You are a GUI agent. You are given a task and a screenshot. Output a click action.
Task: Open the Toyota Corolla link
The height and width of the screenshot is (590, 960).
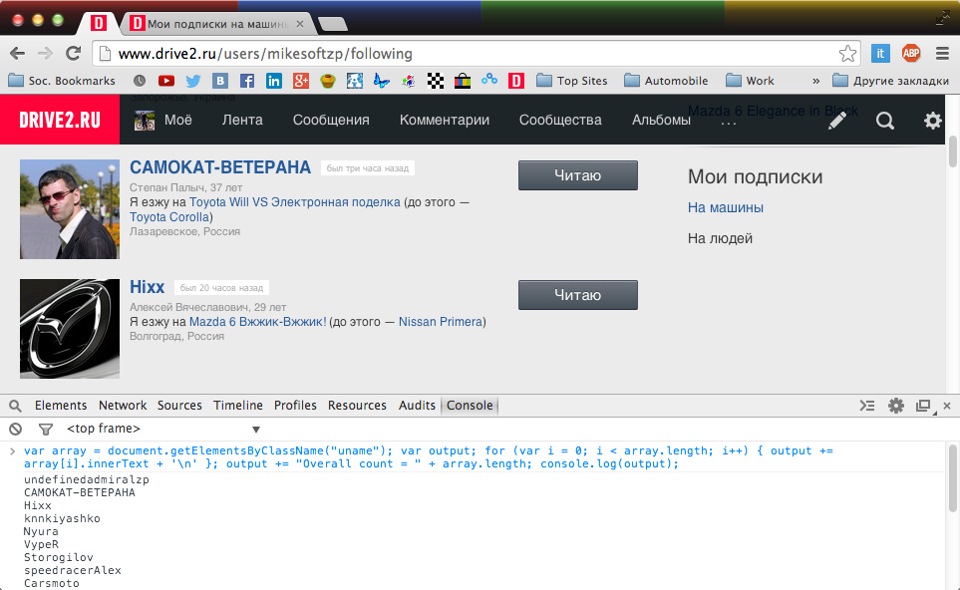(170, 217)
